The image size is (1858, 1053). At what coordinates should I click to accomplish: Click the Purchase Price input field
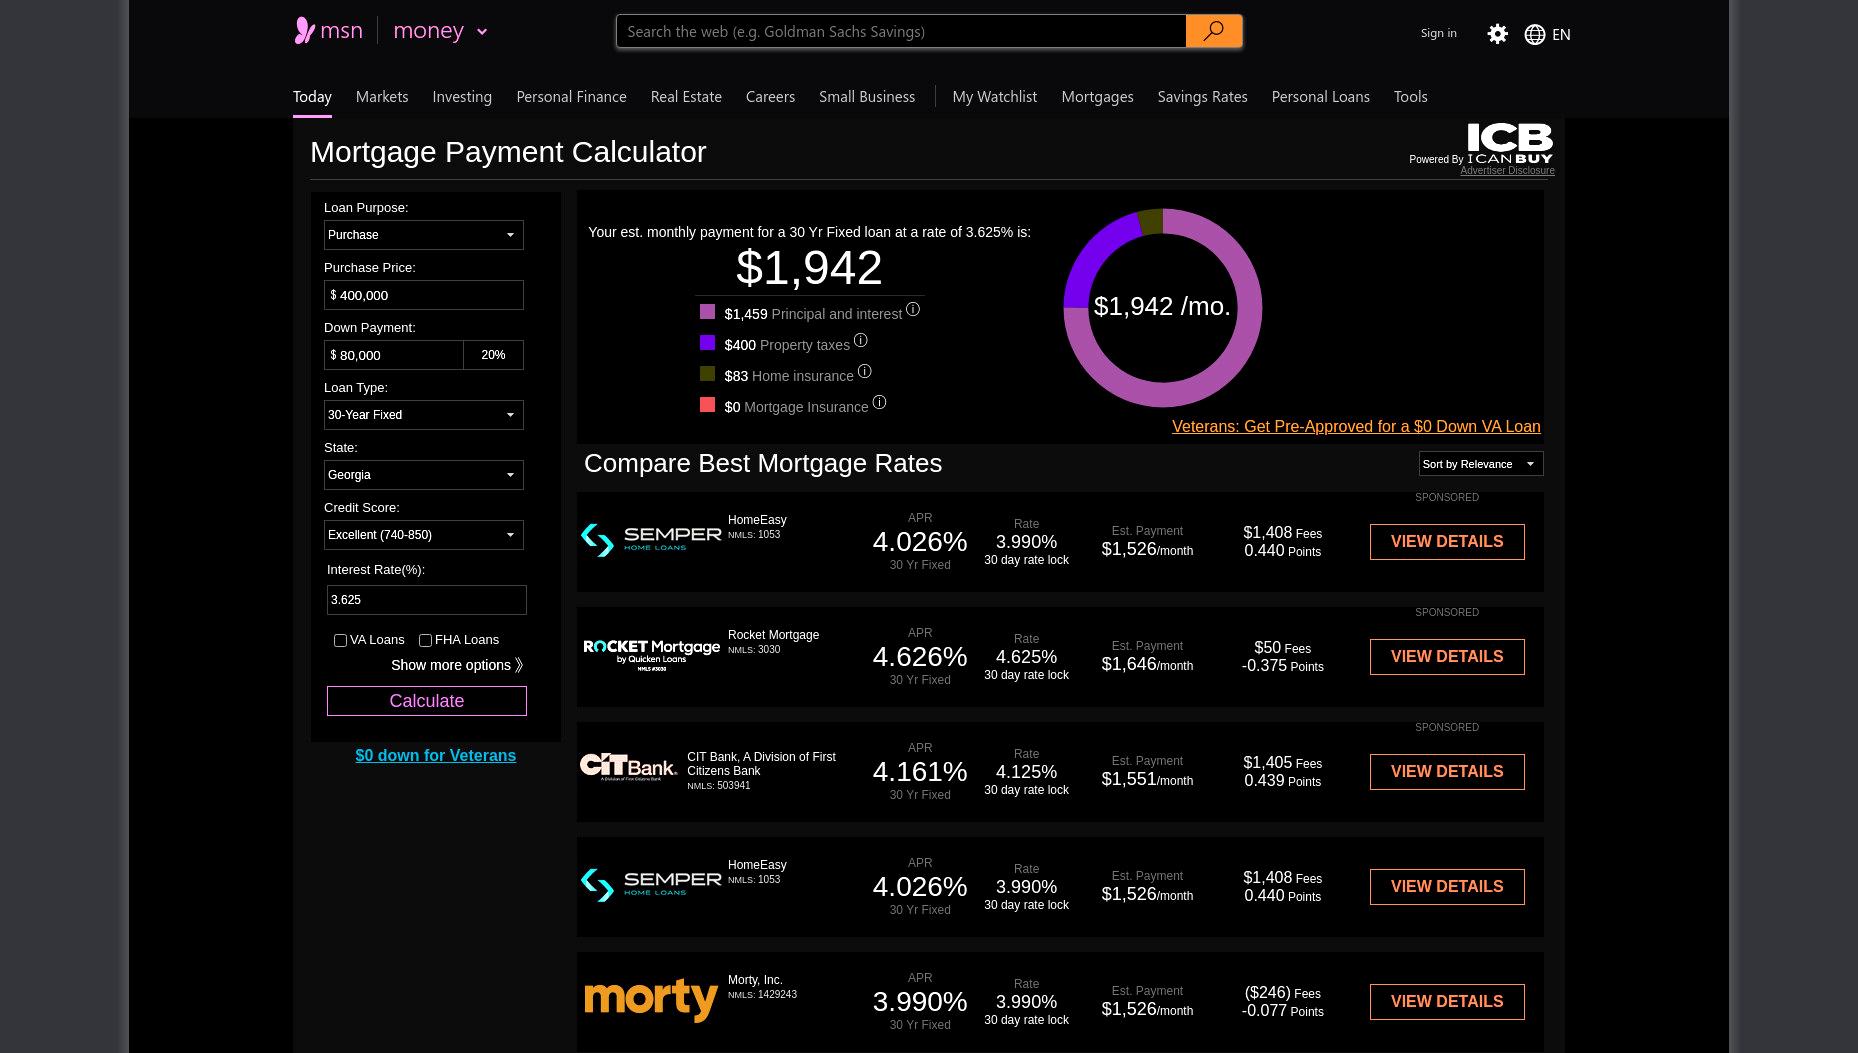coord(424,295)
